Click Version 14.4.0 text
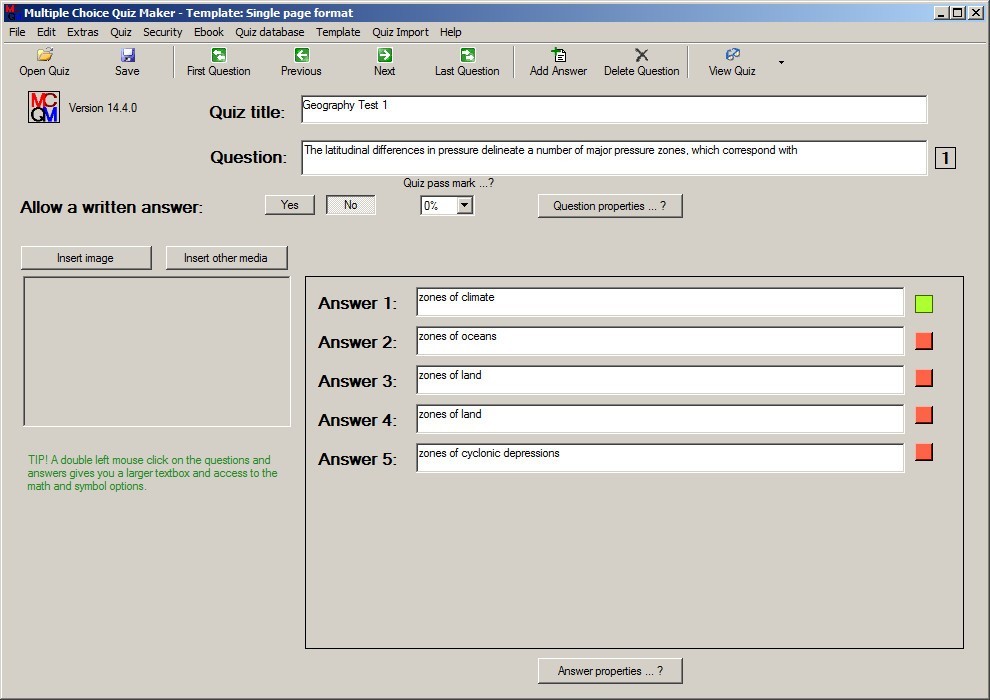 click(x=103, y=108)
